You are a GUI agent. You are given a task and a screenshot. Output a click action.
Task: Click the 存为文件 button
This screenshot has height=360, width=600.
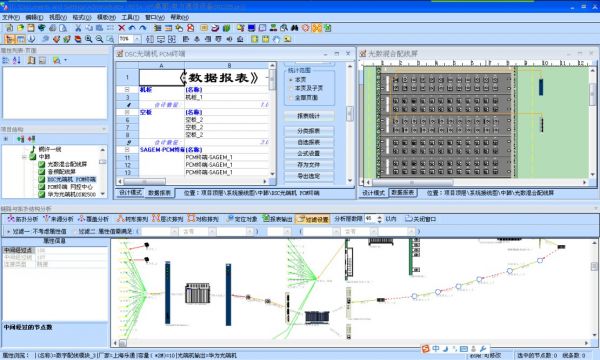[x=309, y=165]
